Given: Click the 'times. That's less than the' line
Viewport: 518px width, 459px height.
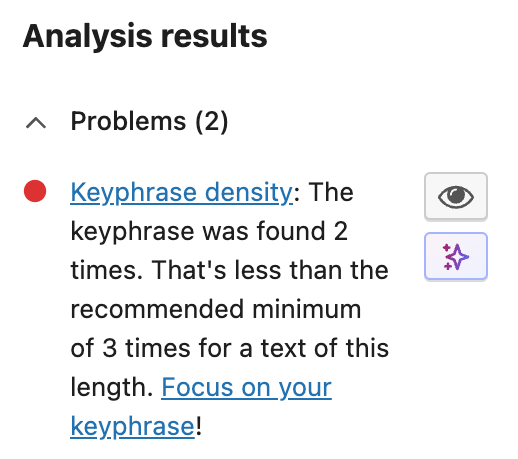Looking at the screenshot, I should coord(229,270).
